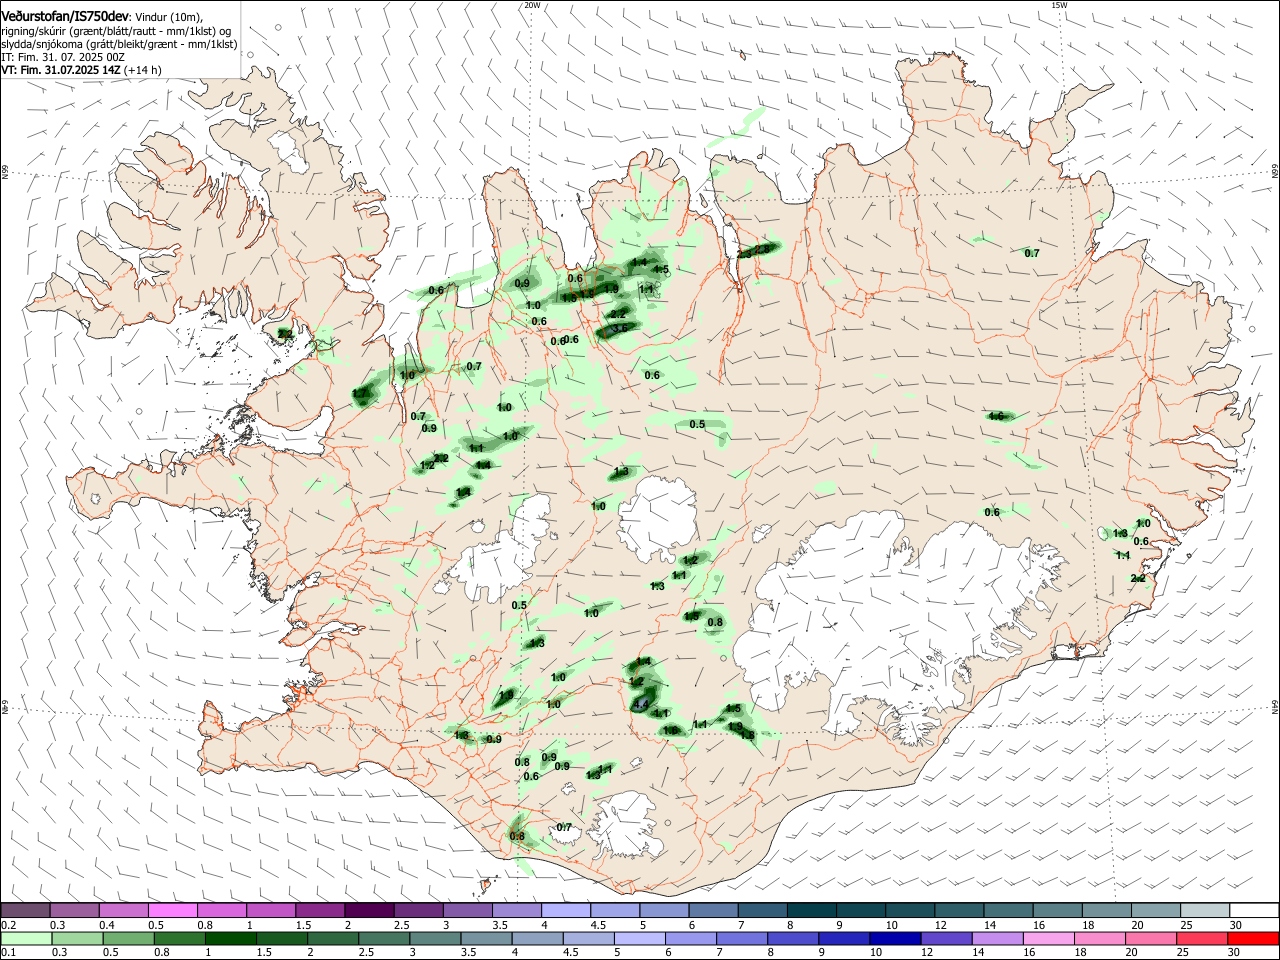Screen dimensions: 1280x960
Task: Click the '0.4' label in upper legend row
Action: point(107,925)
